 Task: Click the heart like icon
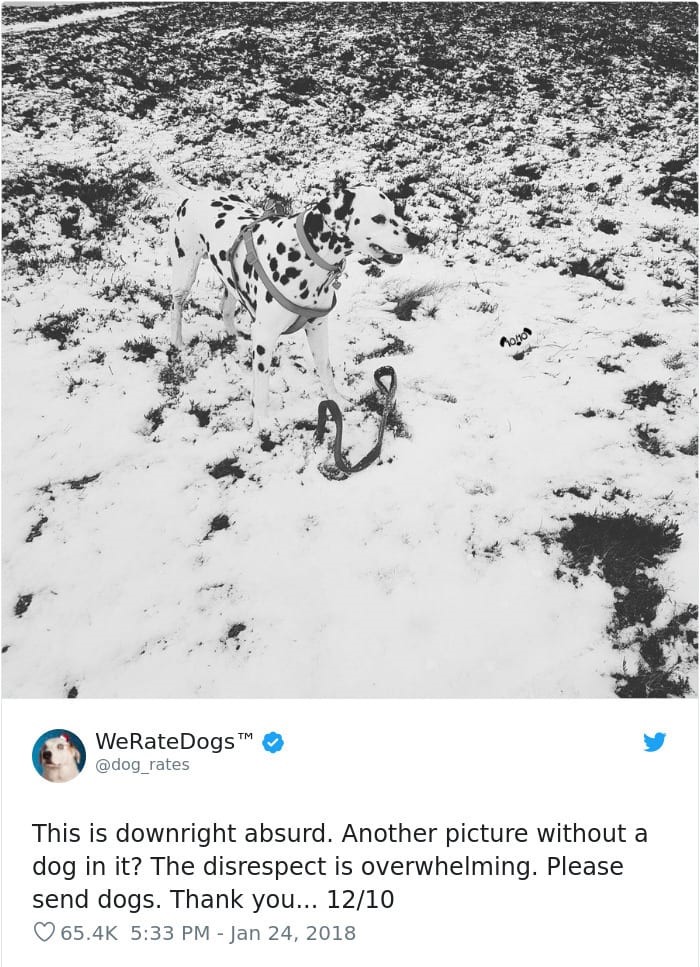[43, 932]
